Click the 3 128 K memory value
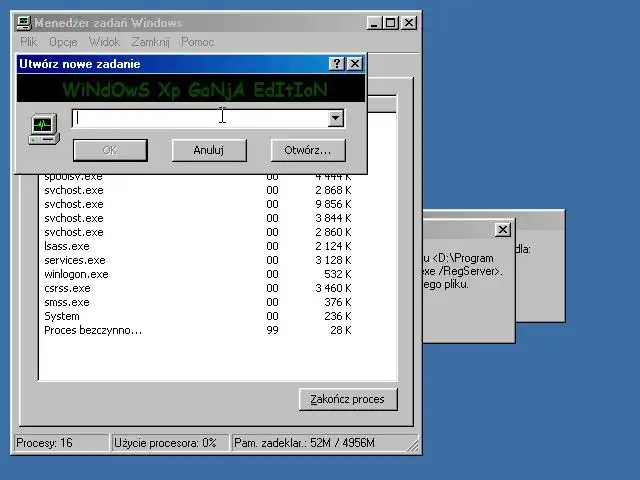Image resolution: width=640 pixels, height=480 pixels. pos(333,260)
